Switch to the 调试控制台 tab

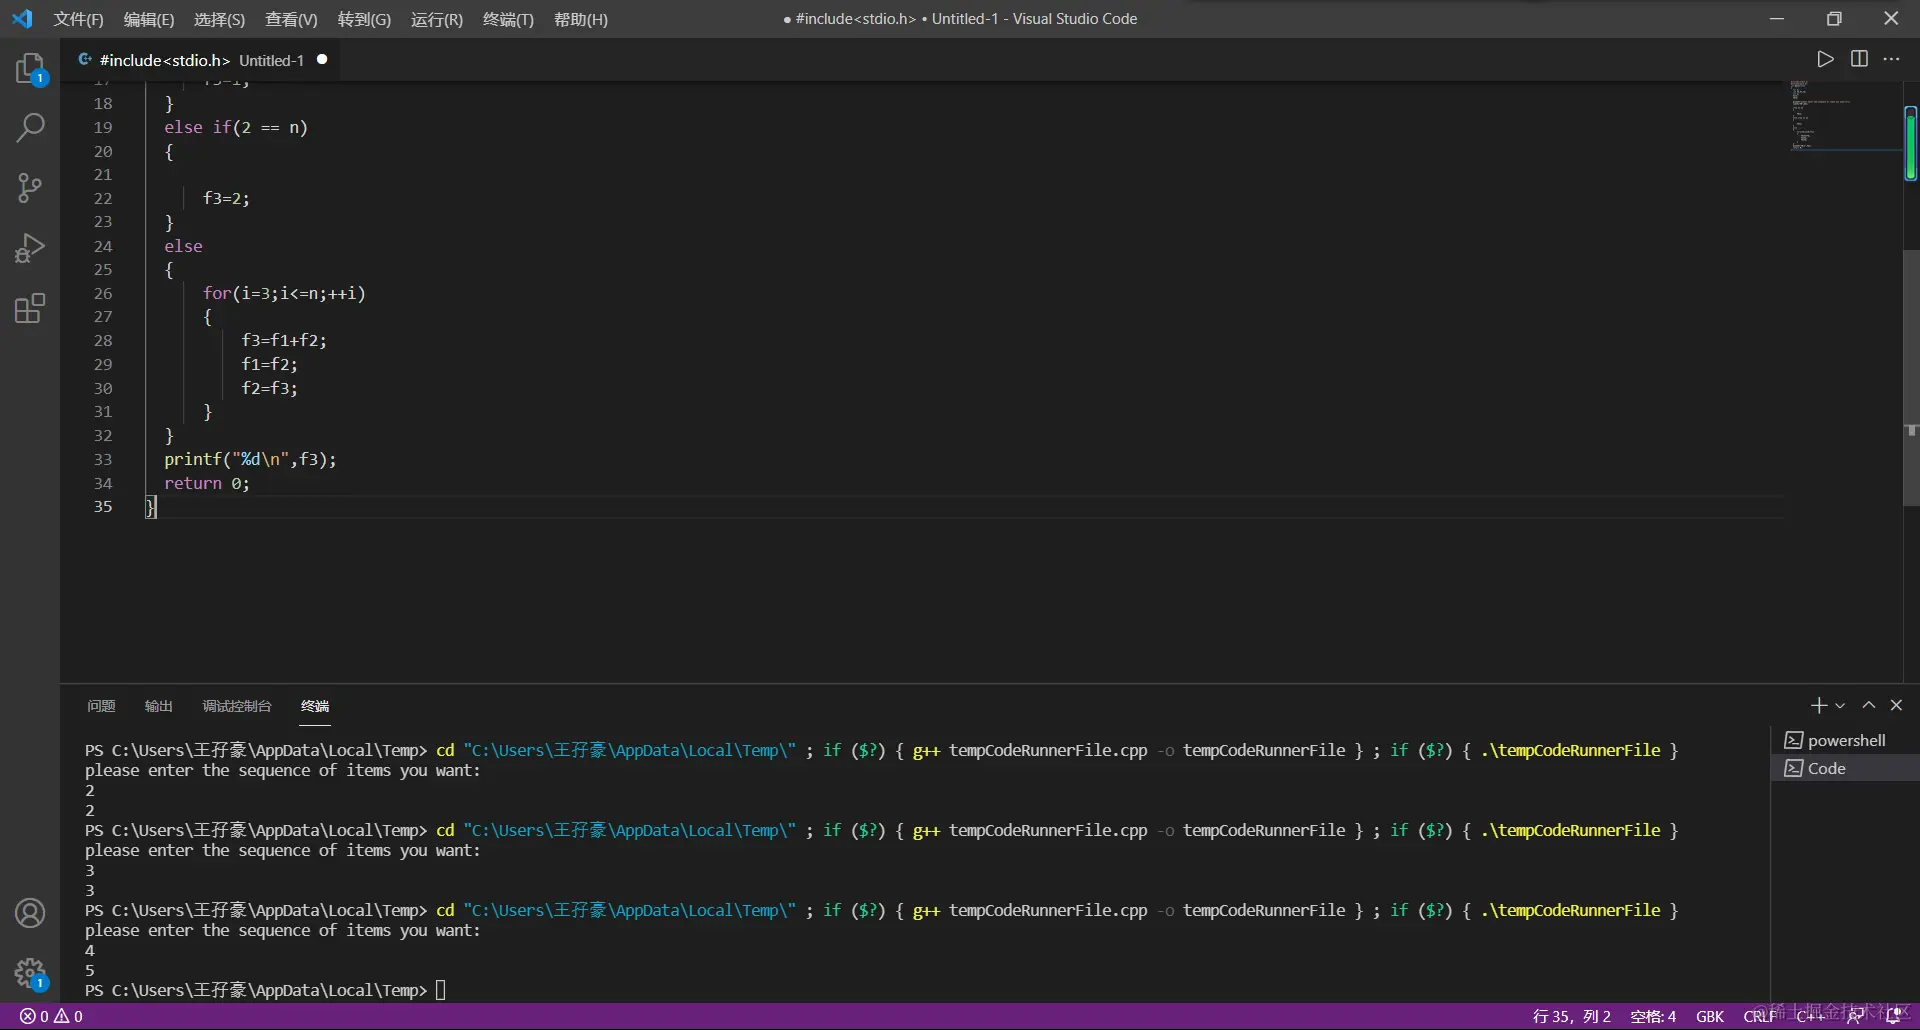(237, 706)
